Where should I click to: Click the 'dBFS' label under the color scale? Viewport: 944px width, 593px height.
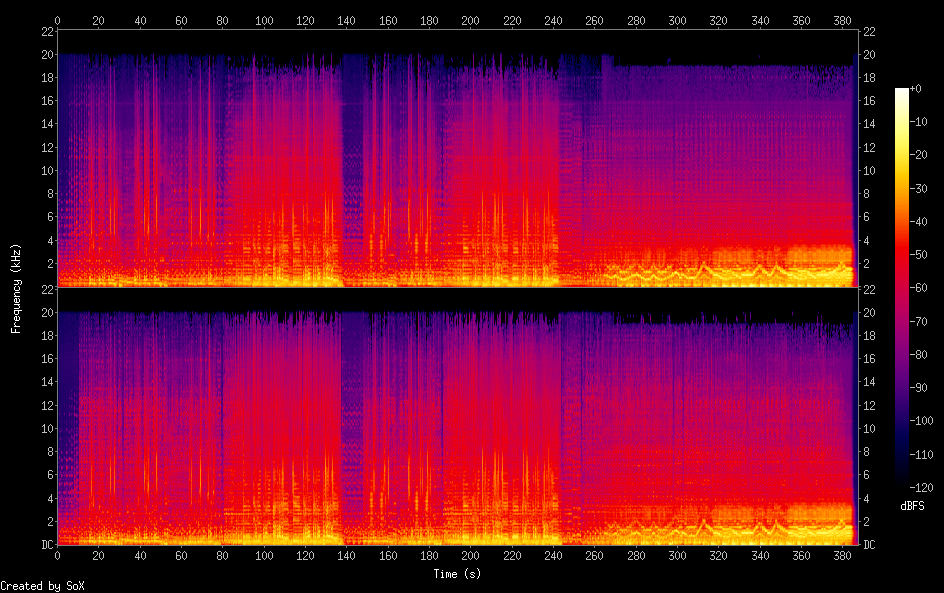pyautogui.click(x=912, y=507)
